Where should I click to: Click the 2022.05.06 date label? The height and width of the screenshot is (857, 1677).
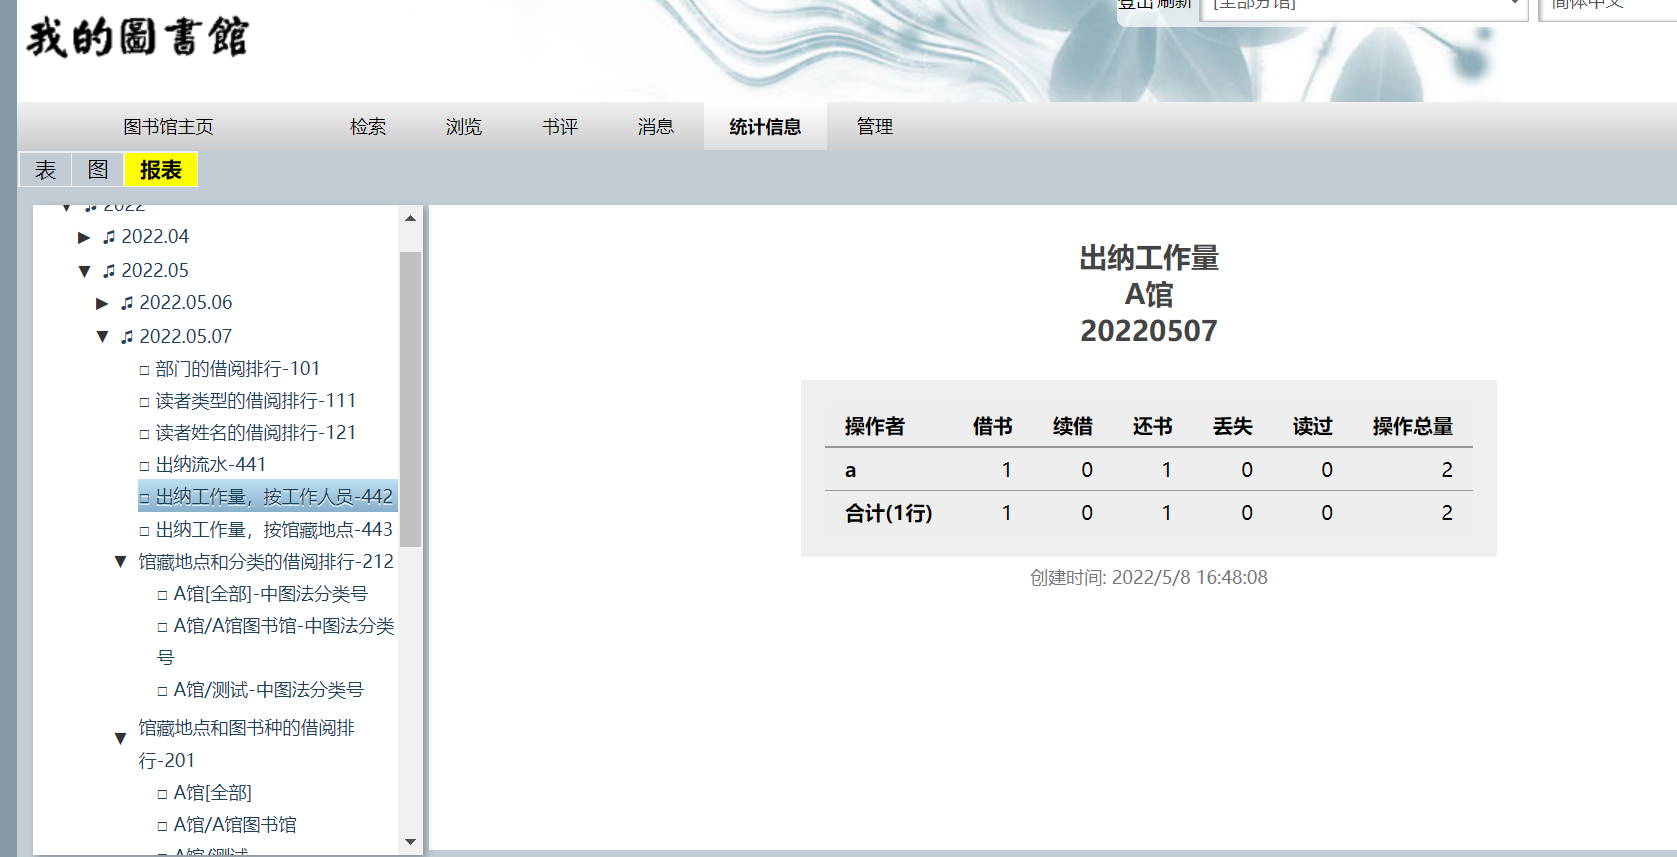tap(186, 303)
